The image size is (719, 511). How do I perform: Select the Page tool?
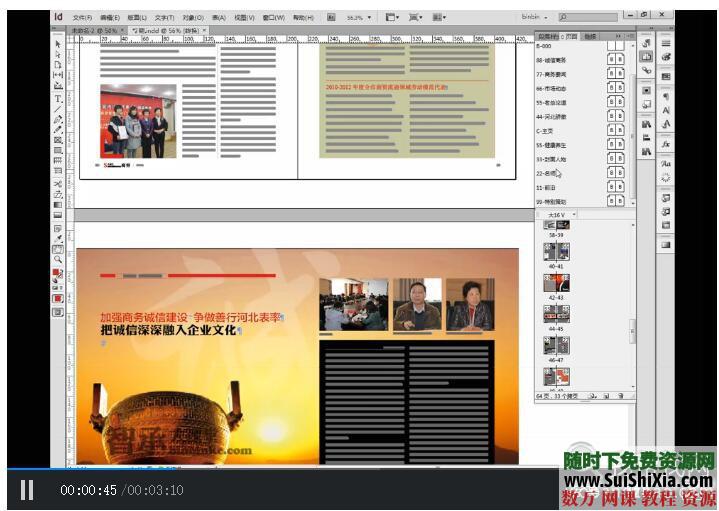coord(58,64)
